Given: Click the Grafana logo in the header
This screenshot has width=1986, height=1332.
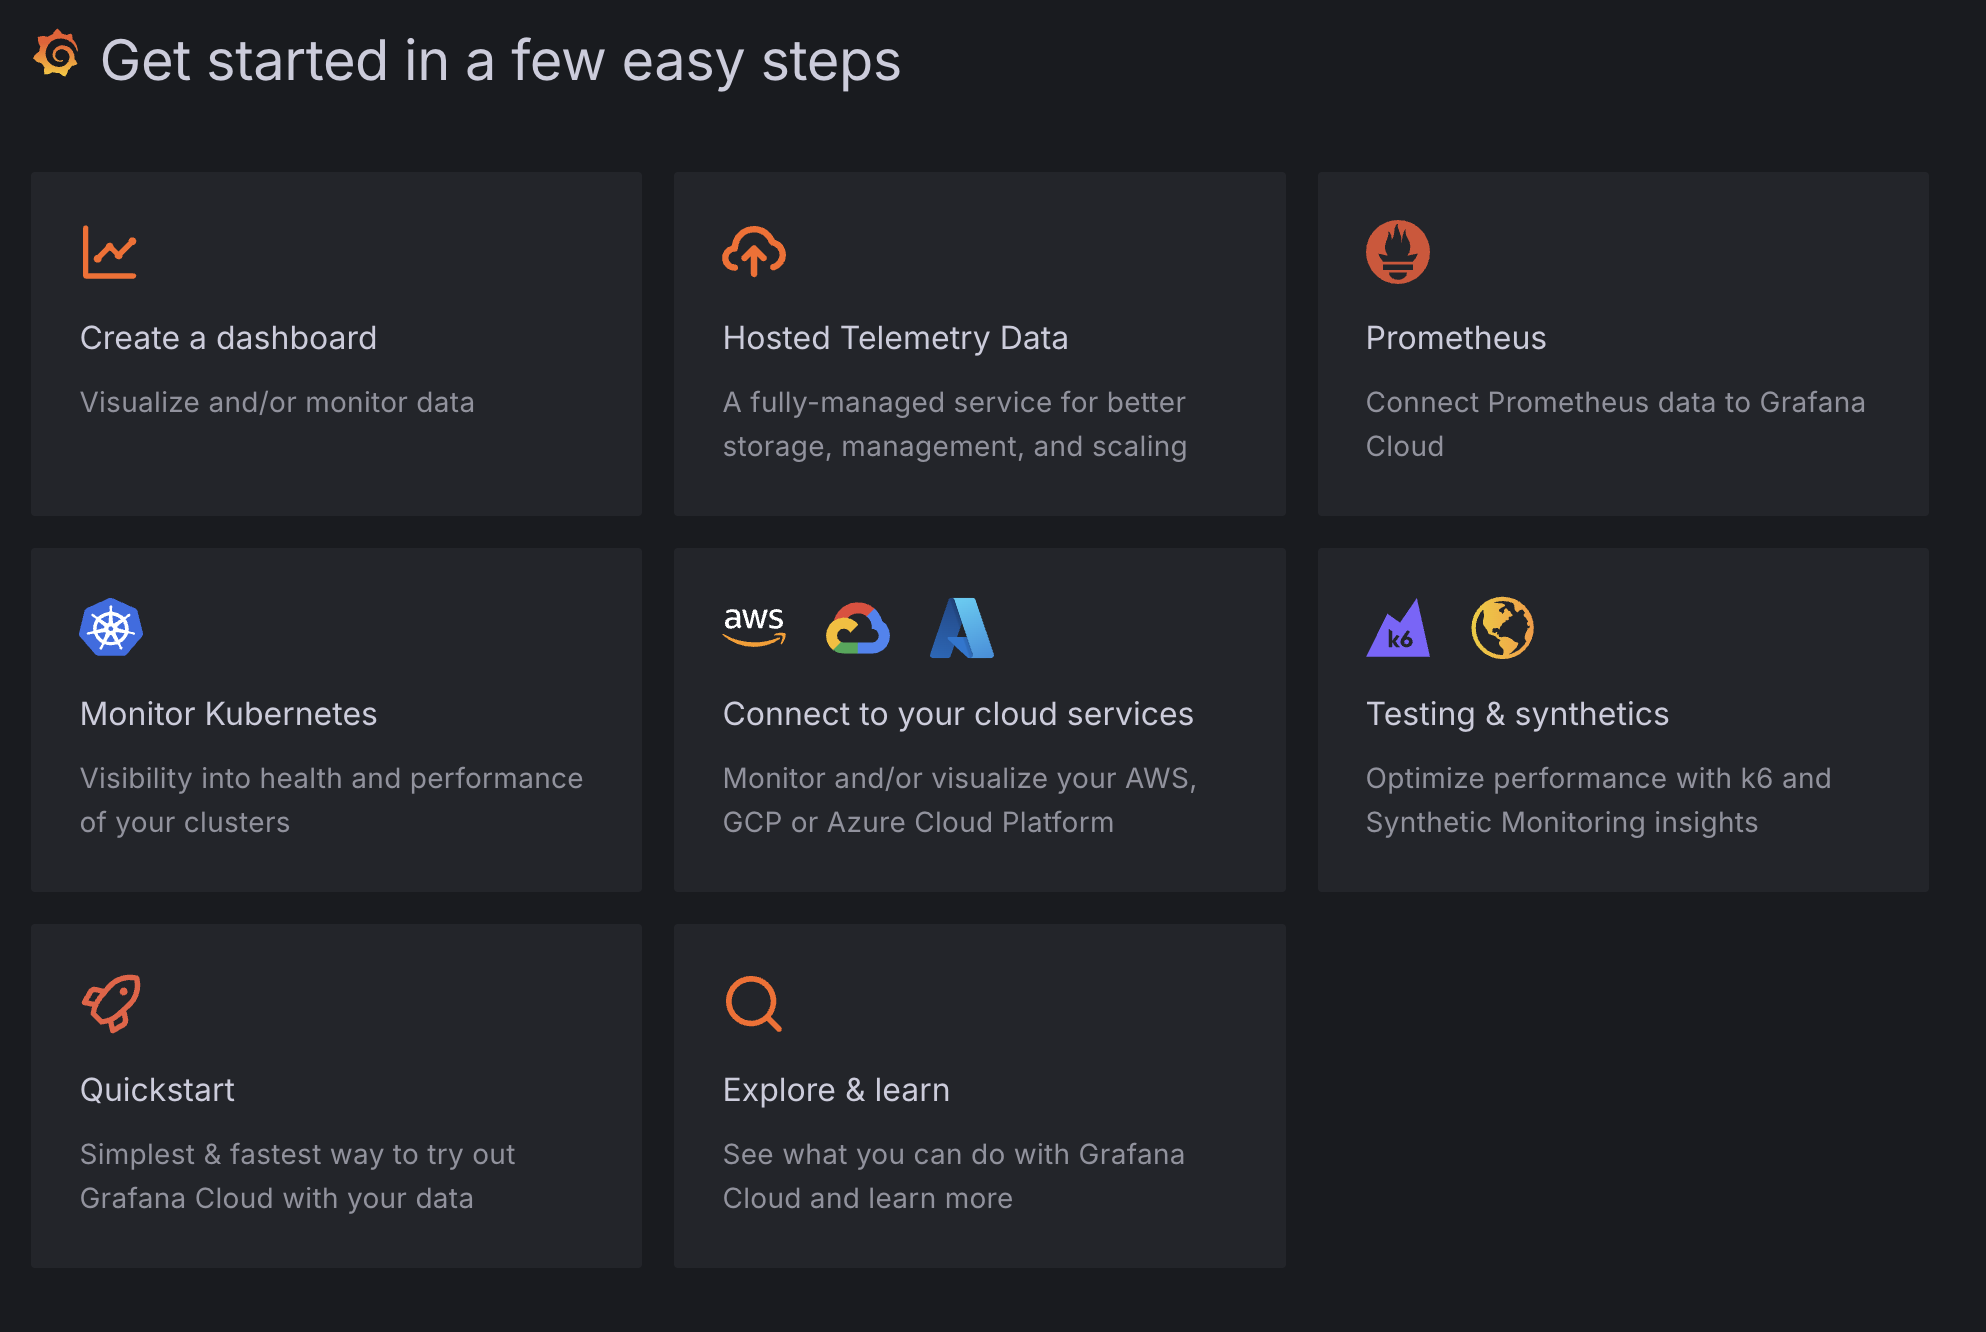Looking at the screenshot, I should (56, 55).
